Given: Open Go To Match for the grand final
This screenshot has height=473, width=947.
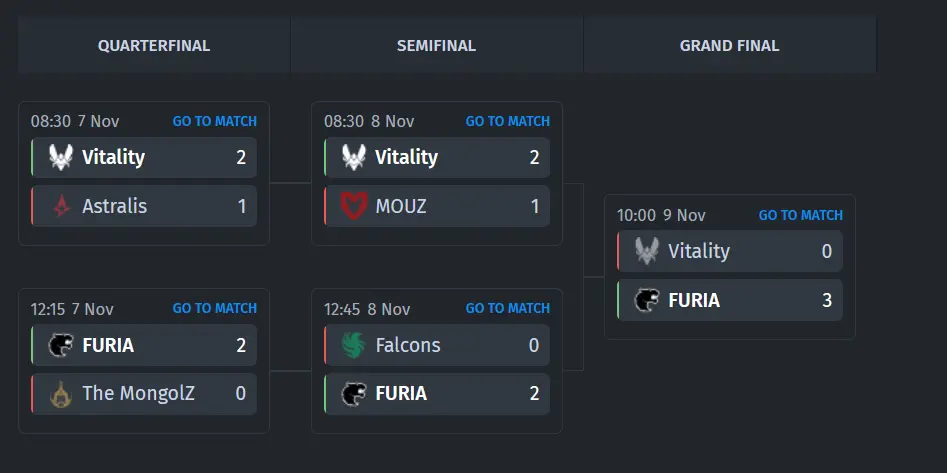Looking at the screenshot, I should [x=800, y=215].
